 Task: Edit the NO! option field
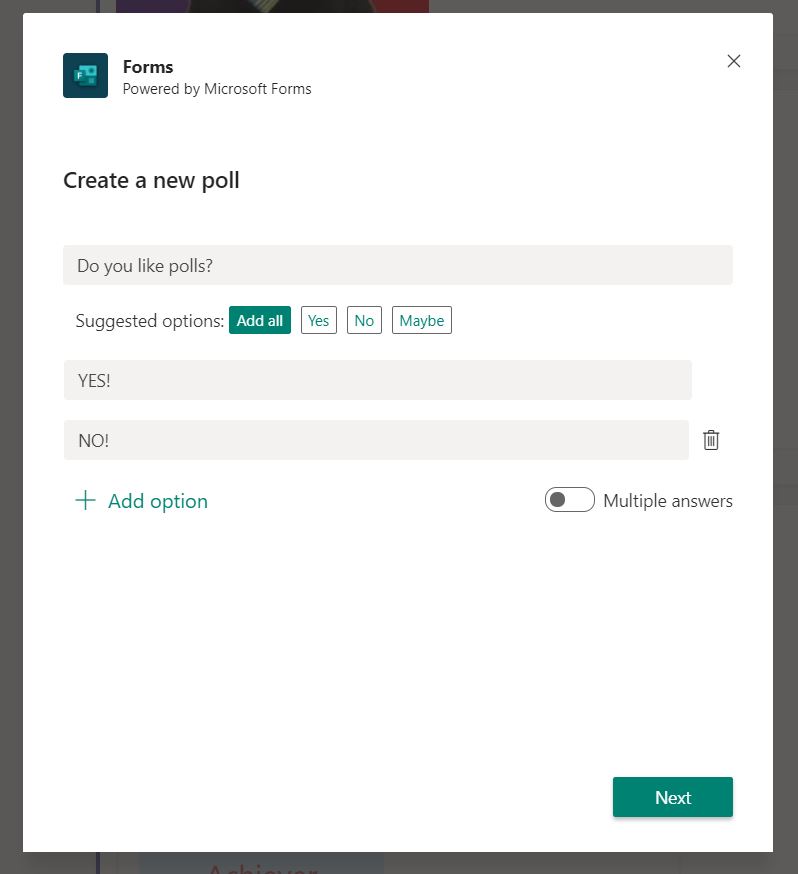pos(376,440)
